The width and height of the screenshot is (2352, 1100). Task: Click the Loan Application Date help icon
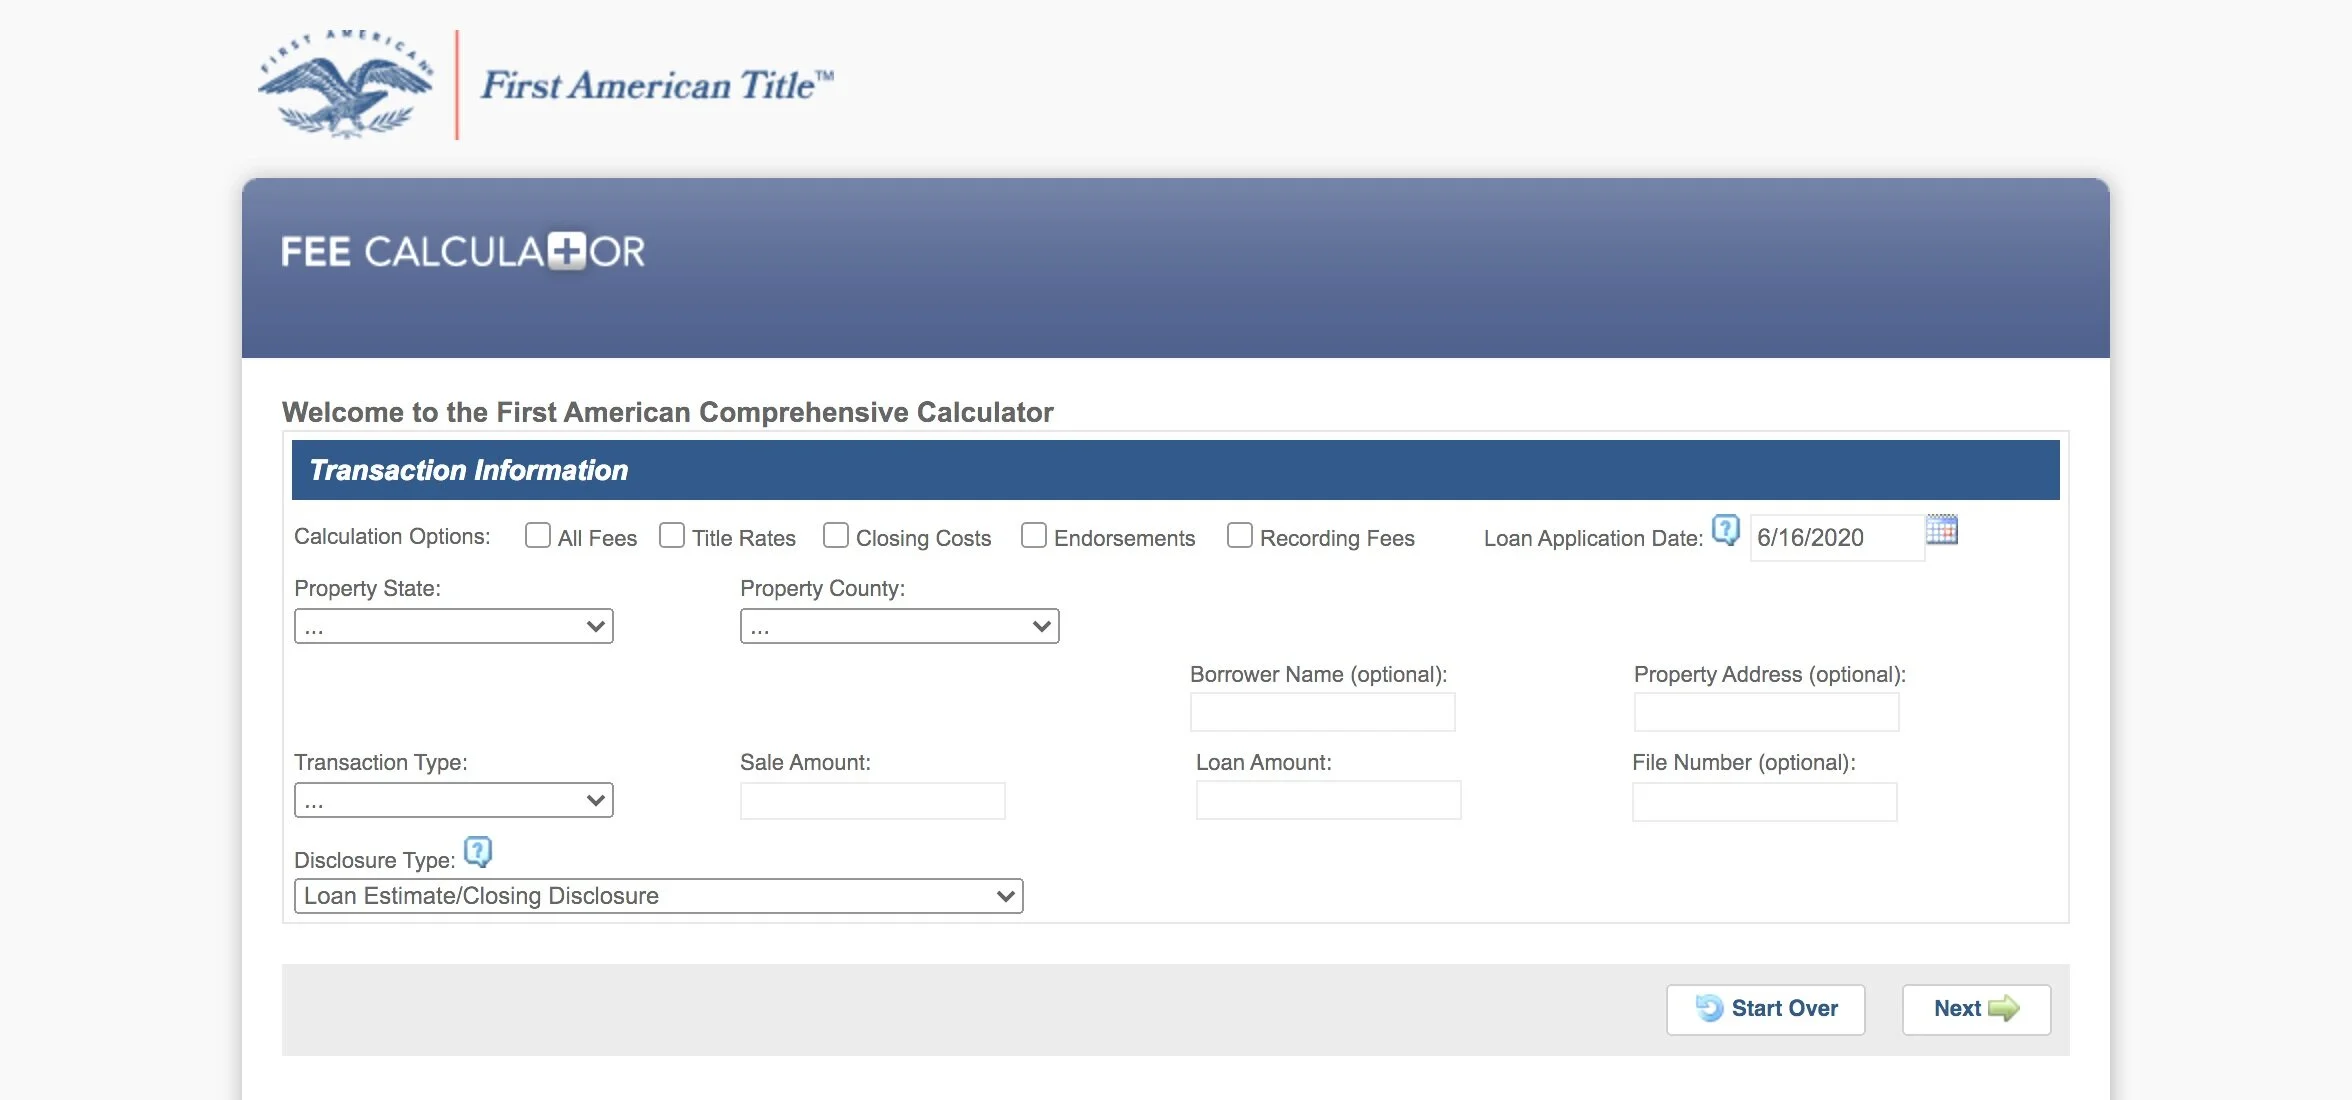point(1725,529)
